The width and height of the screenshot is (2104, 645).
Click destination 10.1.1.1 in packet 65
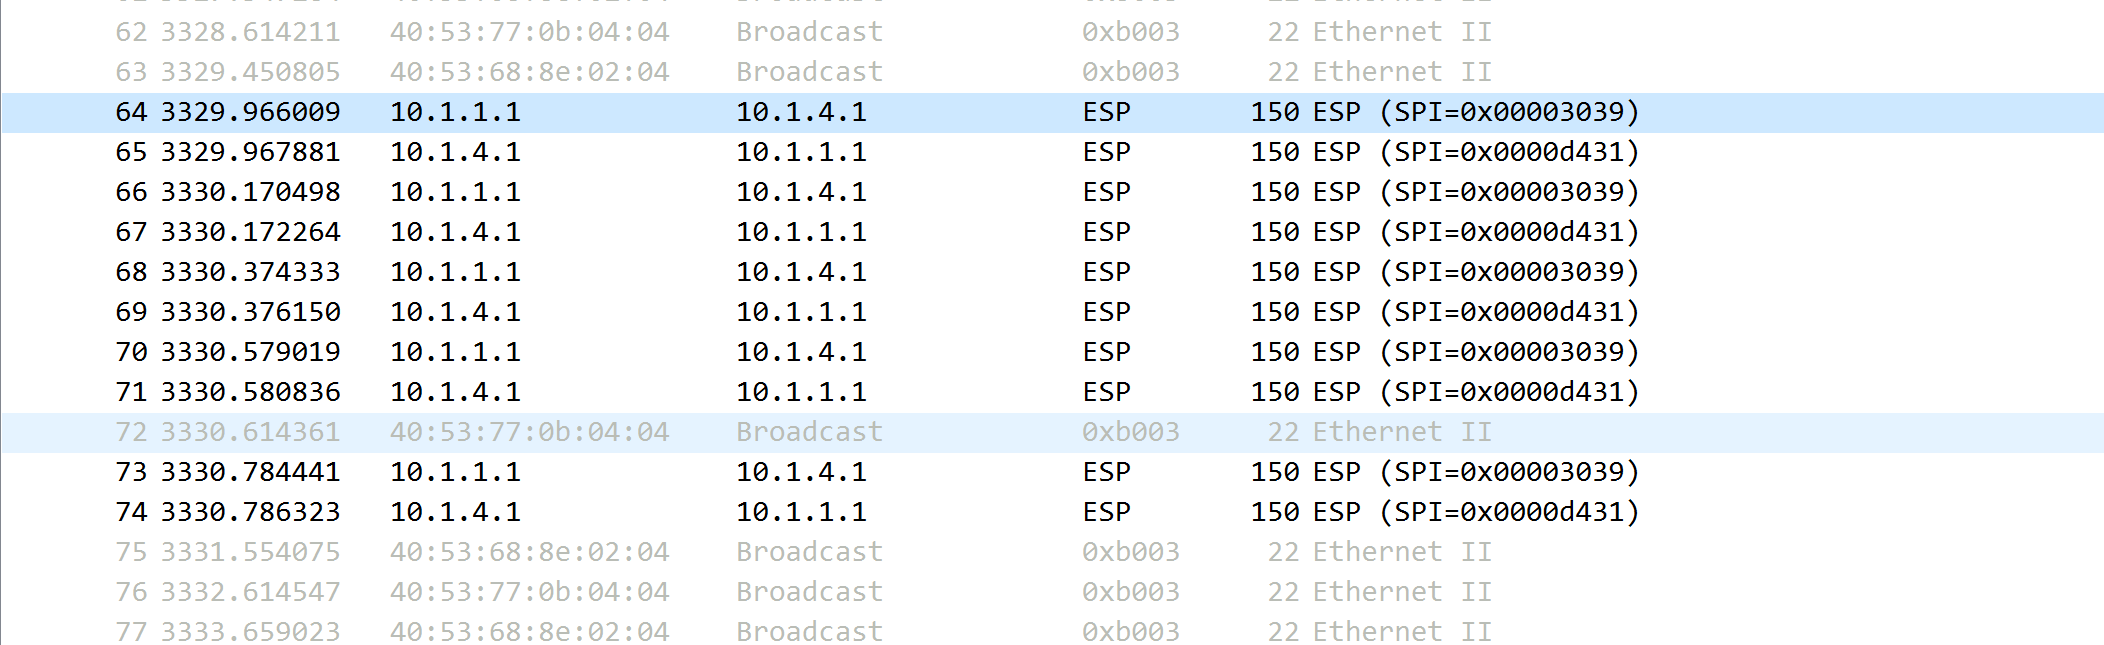[x=801, y=152]
